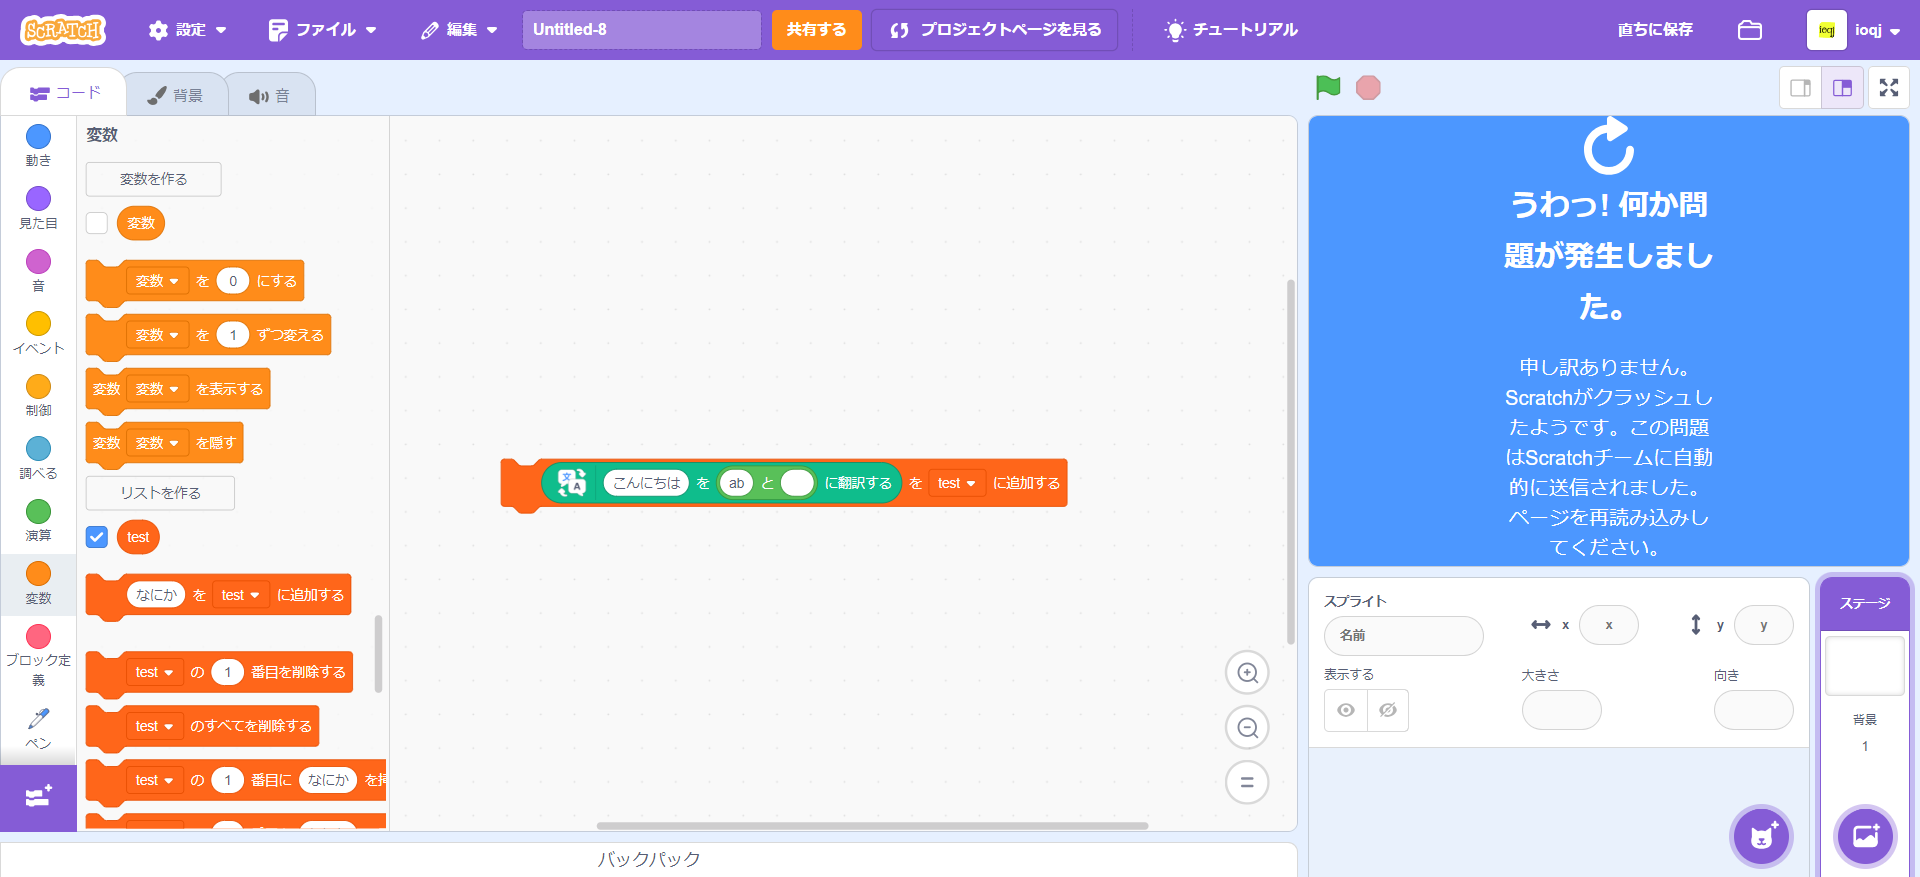Uncheck the test list monitor checkbox
The height and width of the screenshot is (877, 1920).
(97, 537)
